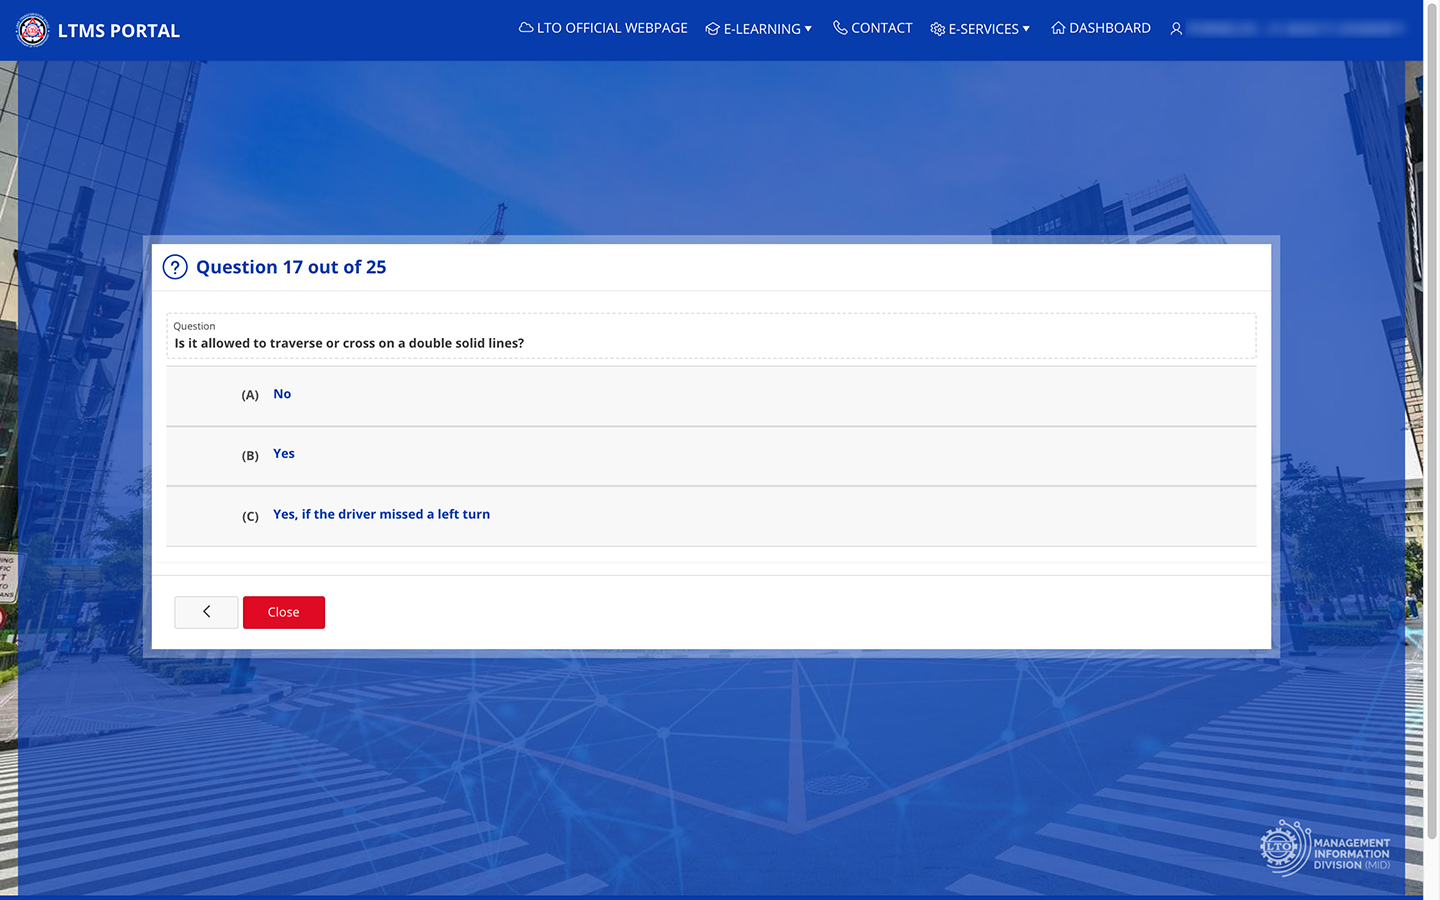Click the question text about double solid lines
This screenshot has height=900, width=1440.
[x=349, y=343]
